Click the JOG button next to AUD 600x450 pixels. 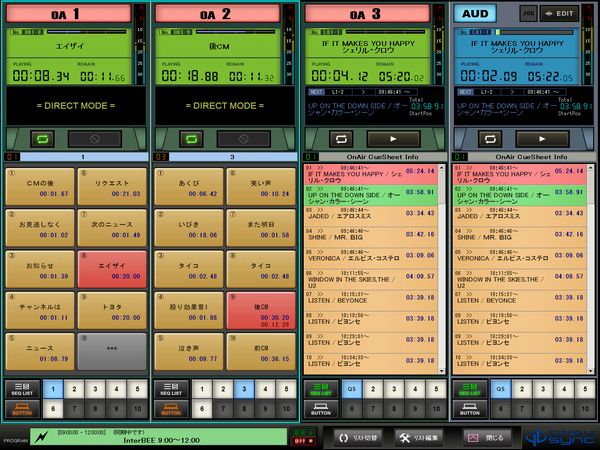[x=529, y=13]
